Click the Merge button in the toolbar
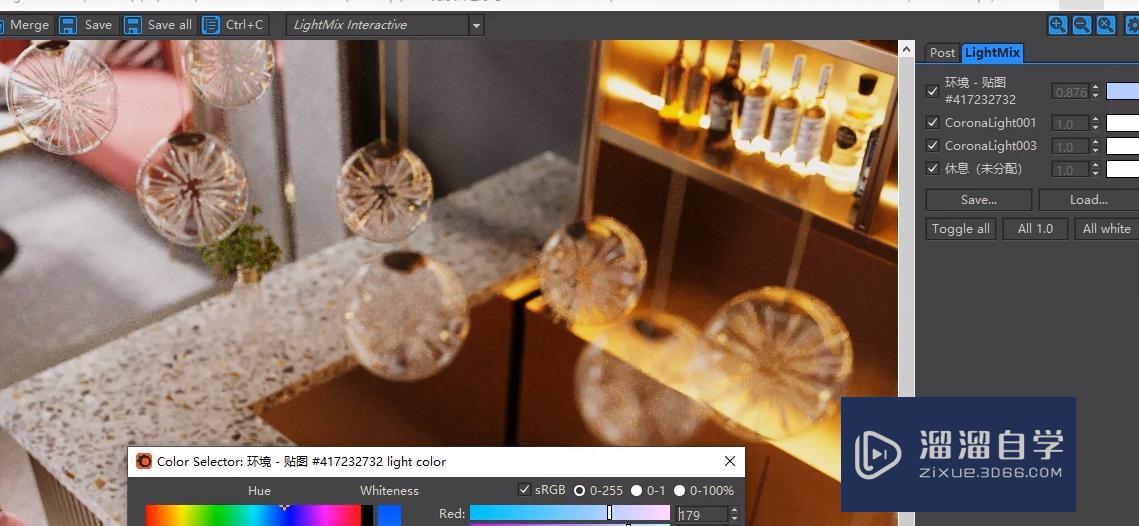The width and height of the screenshot is (1139, 526). (x=26, y=25)
